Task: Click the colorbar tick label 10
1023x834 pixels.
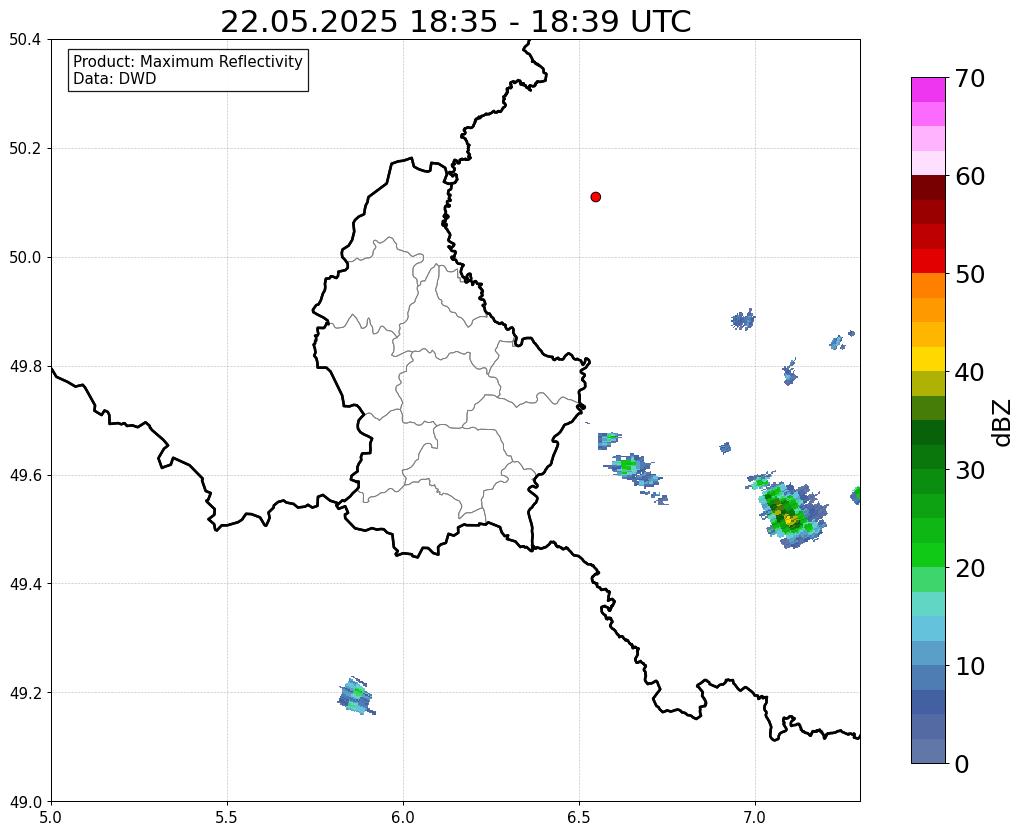Action: [970, 666]
